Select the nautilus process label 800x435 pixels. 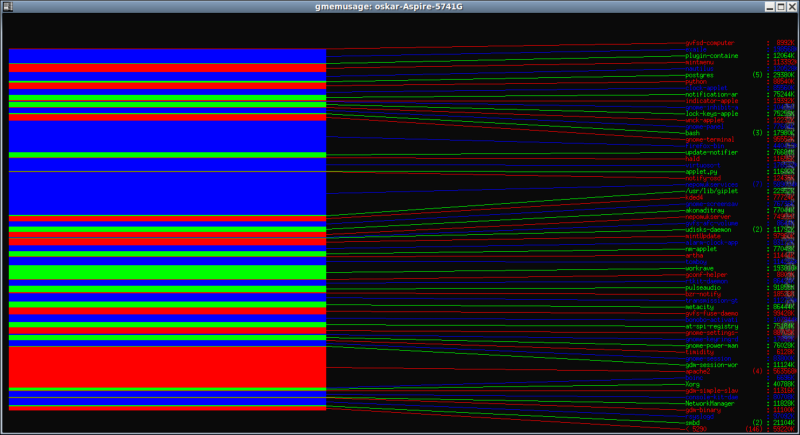point(699,69)
